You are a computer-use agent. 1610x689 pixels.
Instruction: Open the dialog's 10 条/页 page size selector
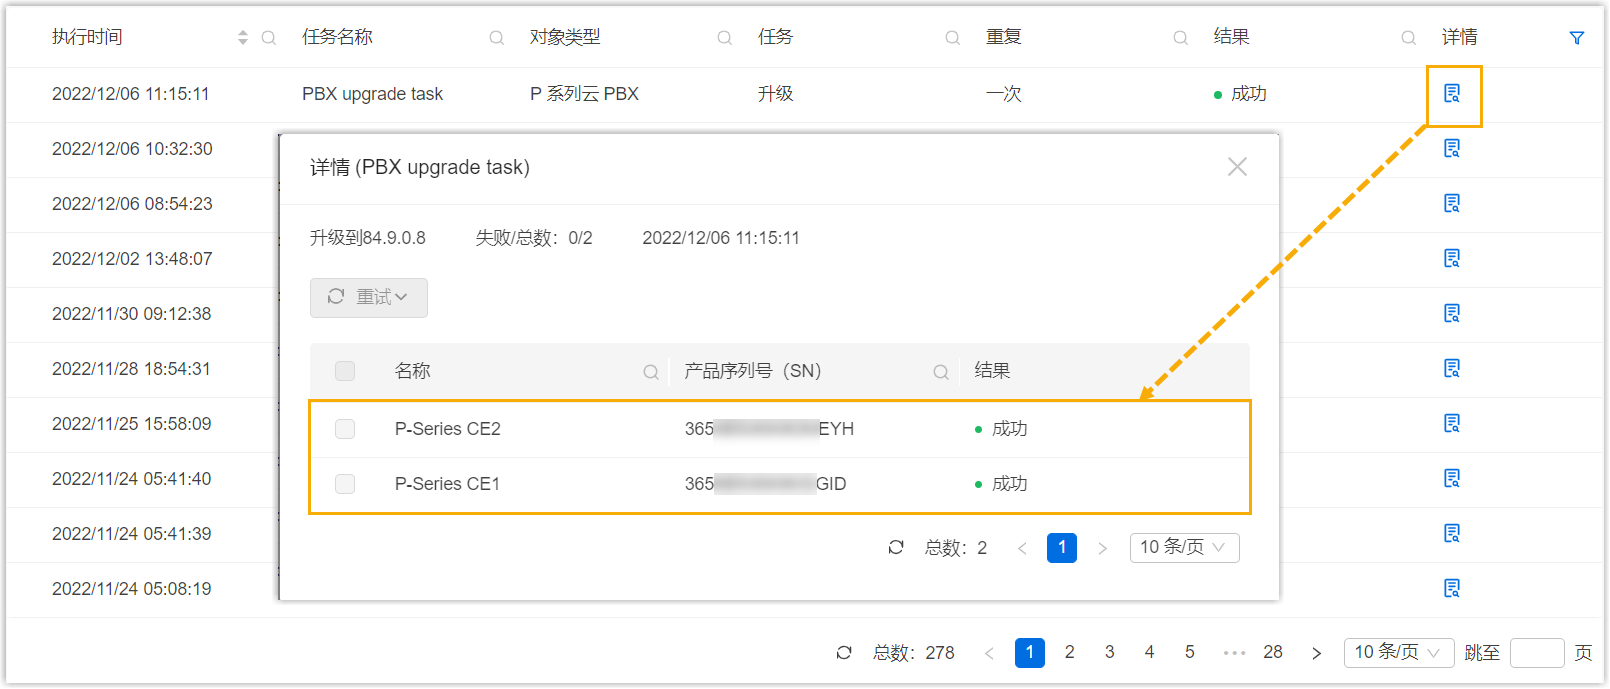(x=1184, y=548)
